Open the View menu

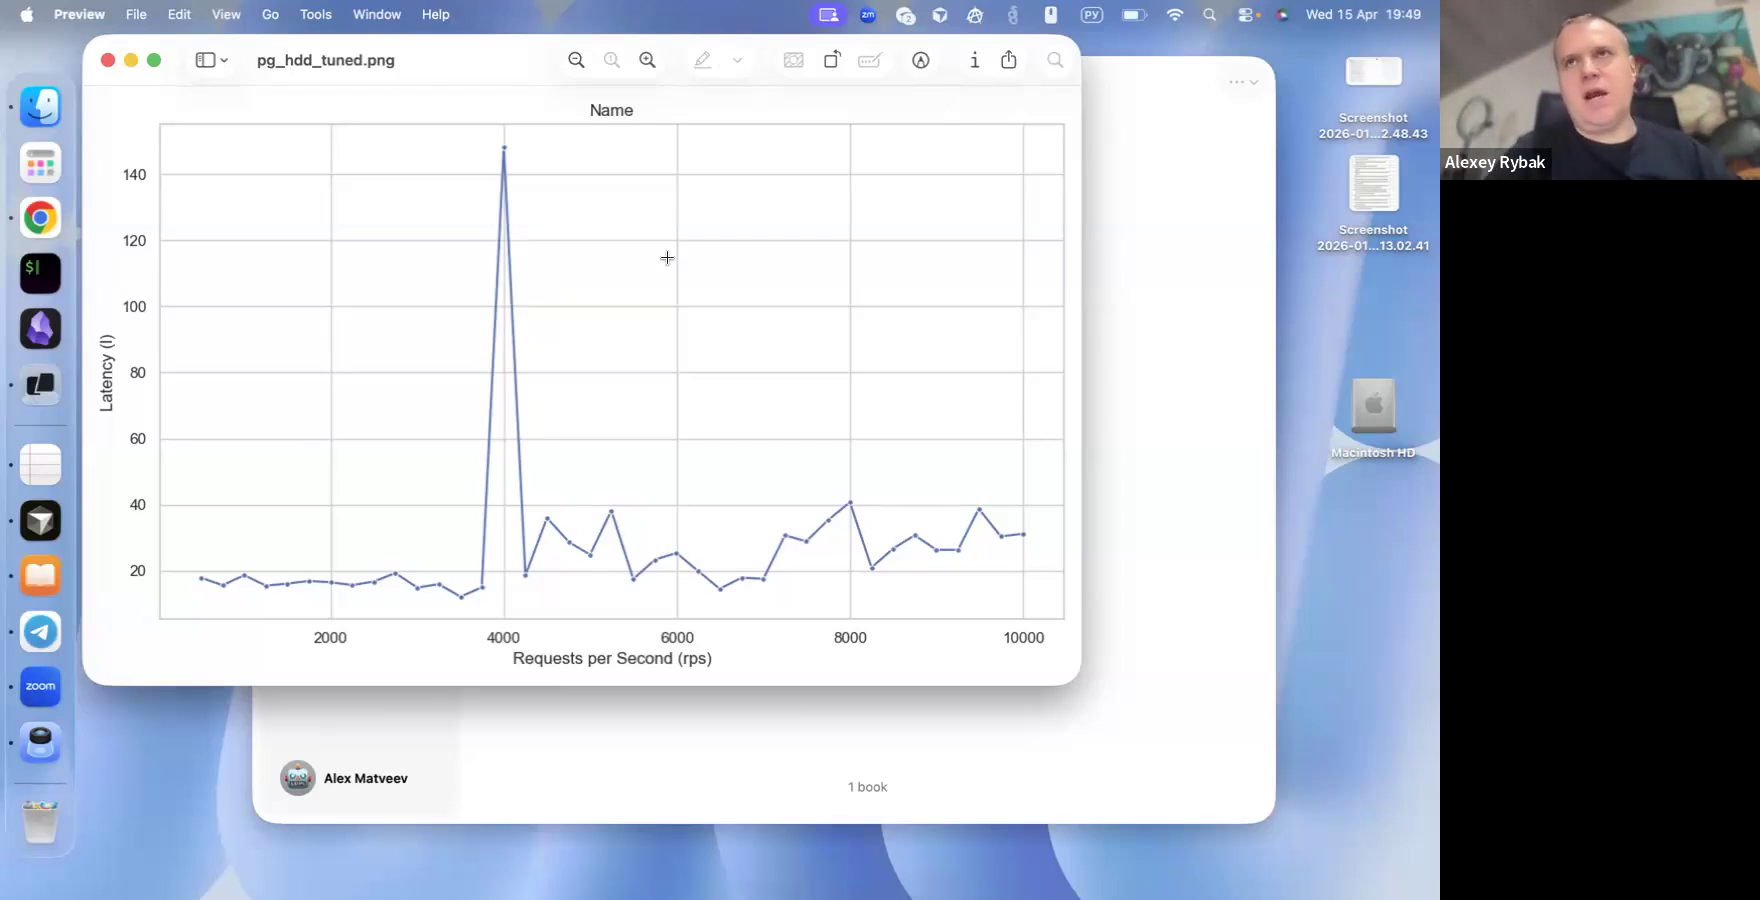(x=226, y=14)
